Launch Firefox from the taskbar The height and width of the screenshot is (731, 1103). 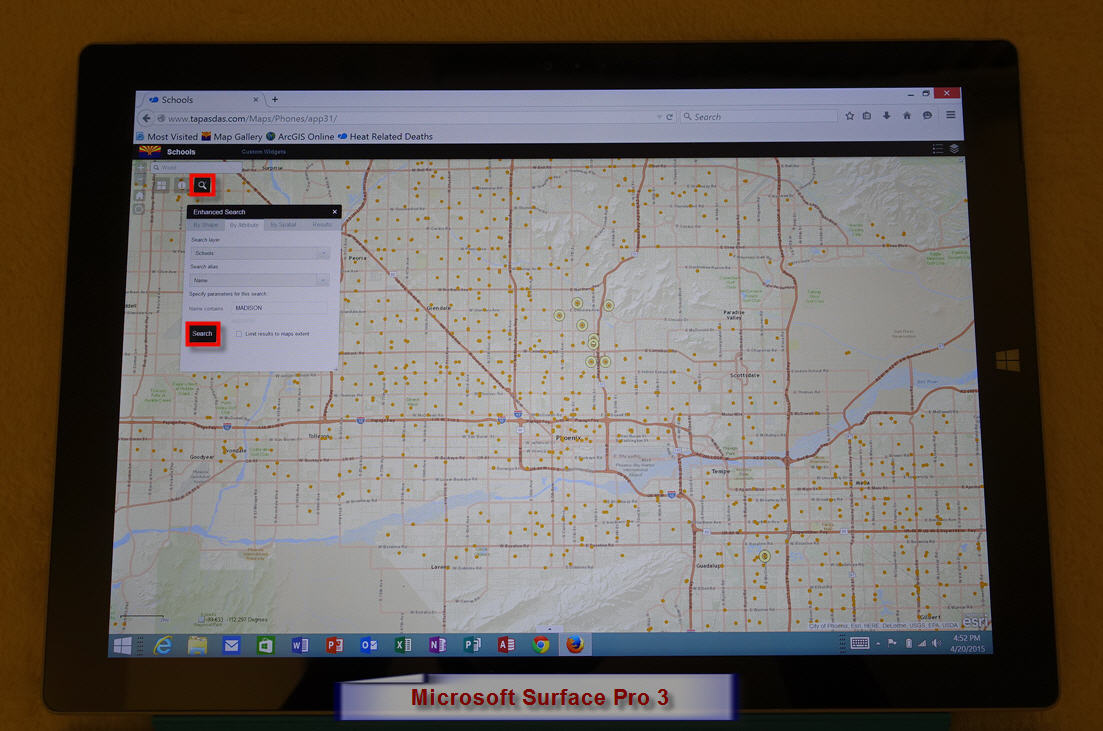(575, 644)
